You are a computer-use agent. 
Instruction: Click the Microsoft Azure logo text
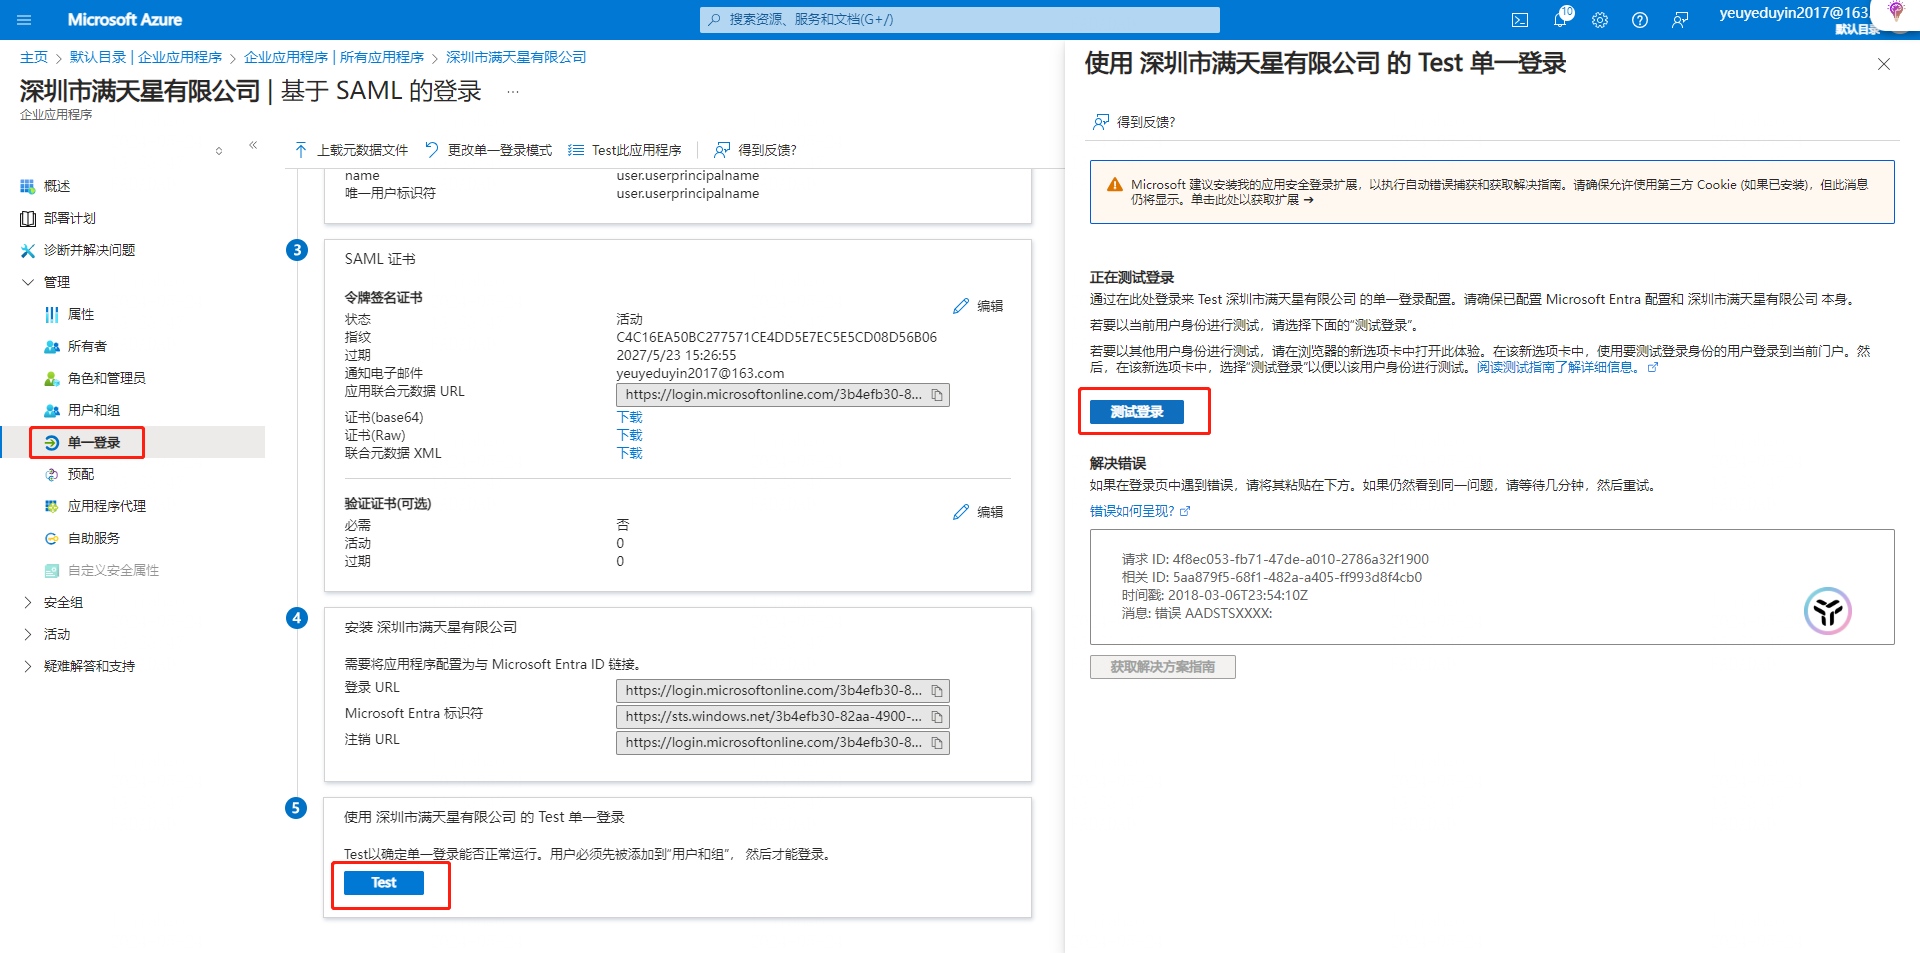[125, 20]
